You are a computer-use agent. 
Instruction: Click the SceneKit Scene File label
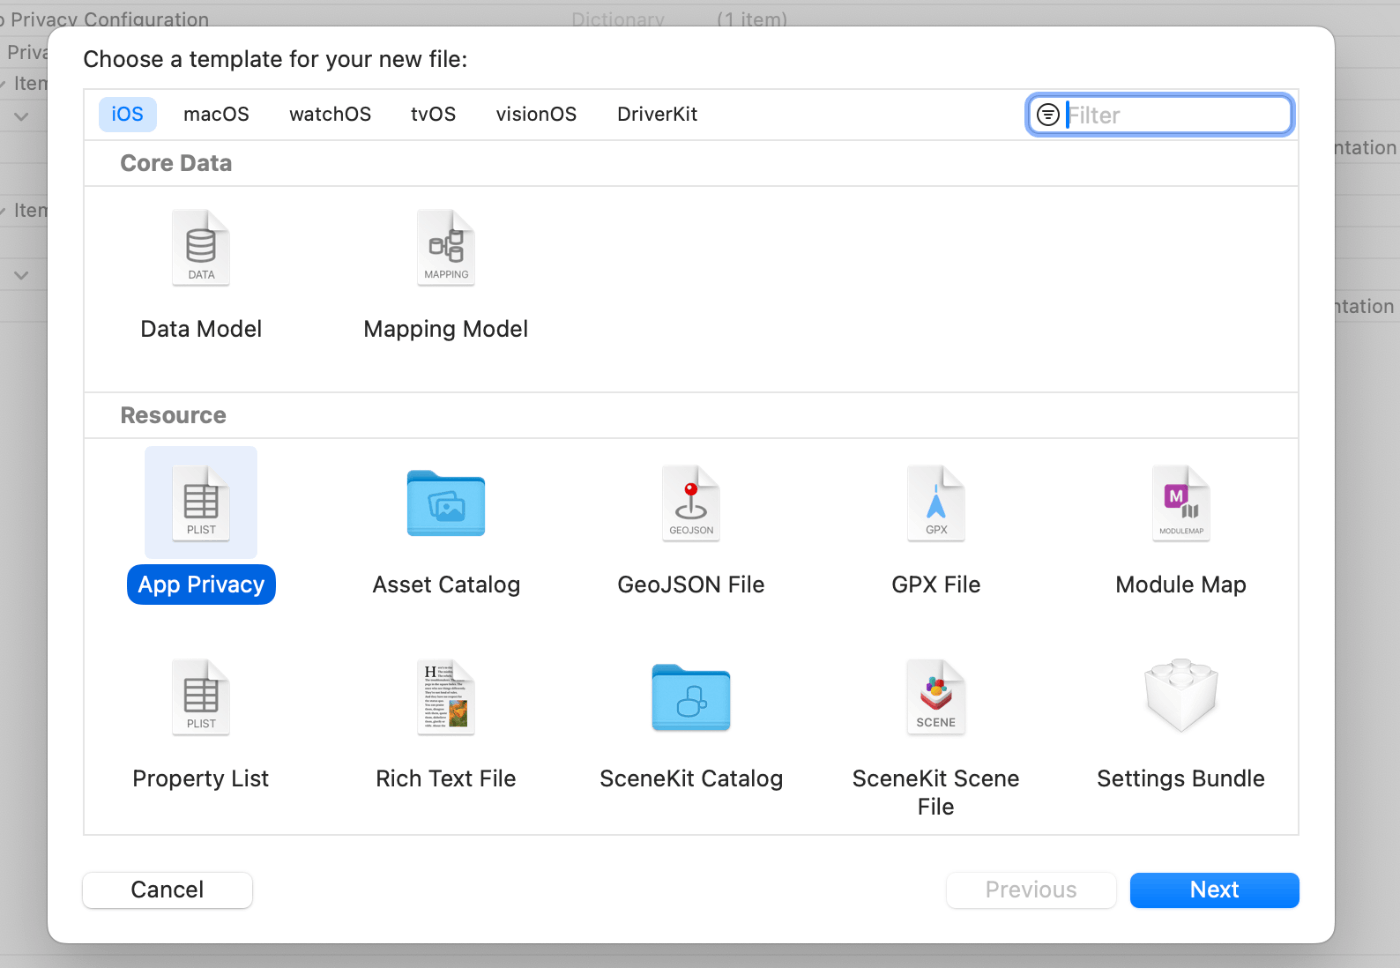click(936, 793)
